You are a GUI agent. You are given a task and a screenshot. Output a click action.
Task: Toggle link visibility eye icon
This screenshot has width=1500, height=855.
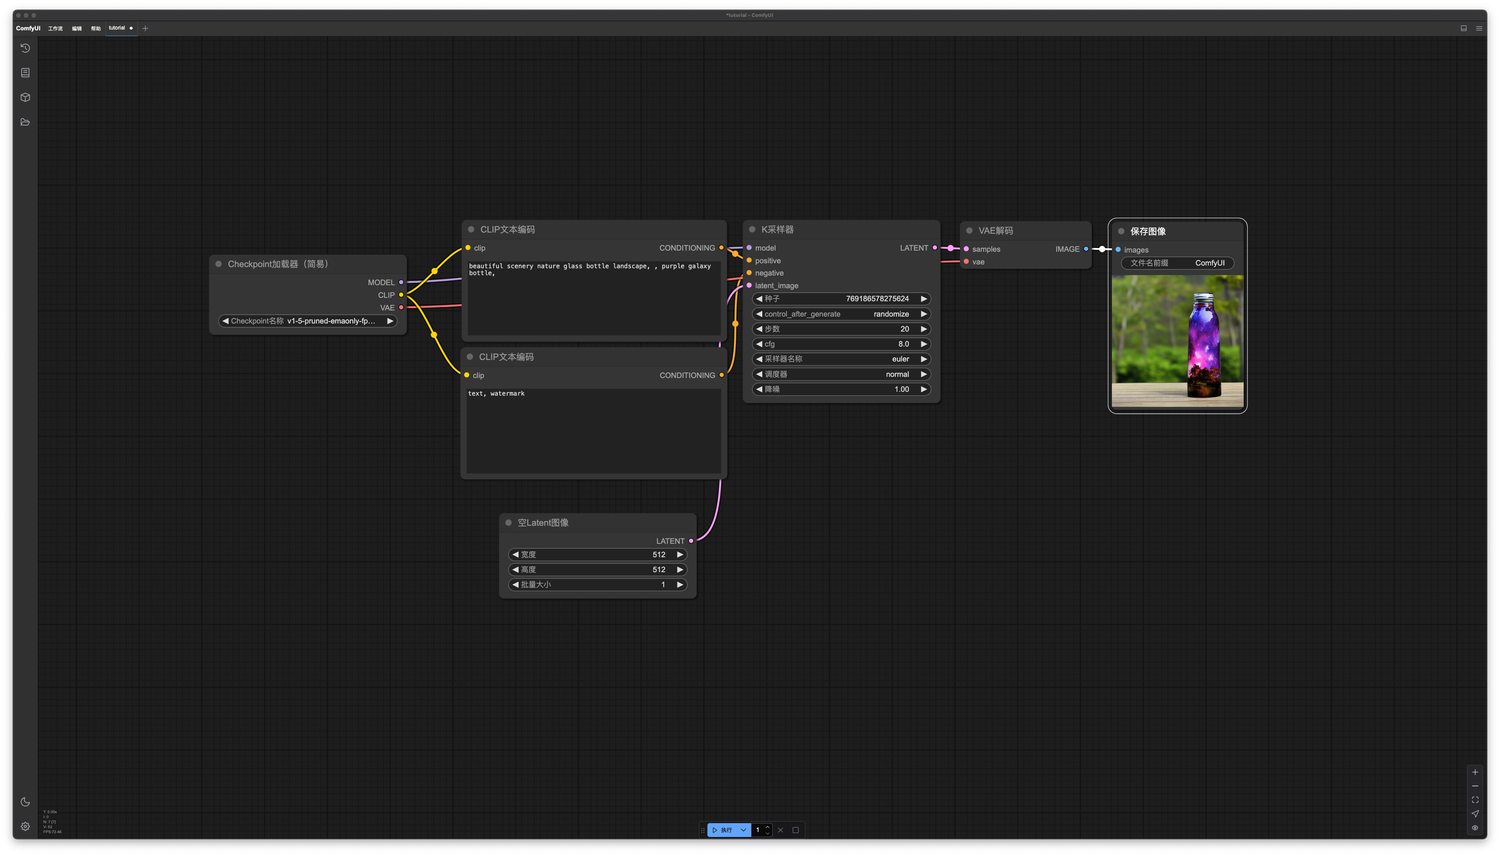pyautogui.click(x=1475, y=828)
